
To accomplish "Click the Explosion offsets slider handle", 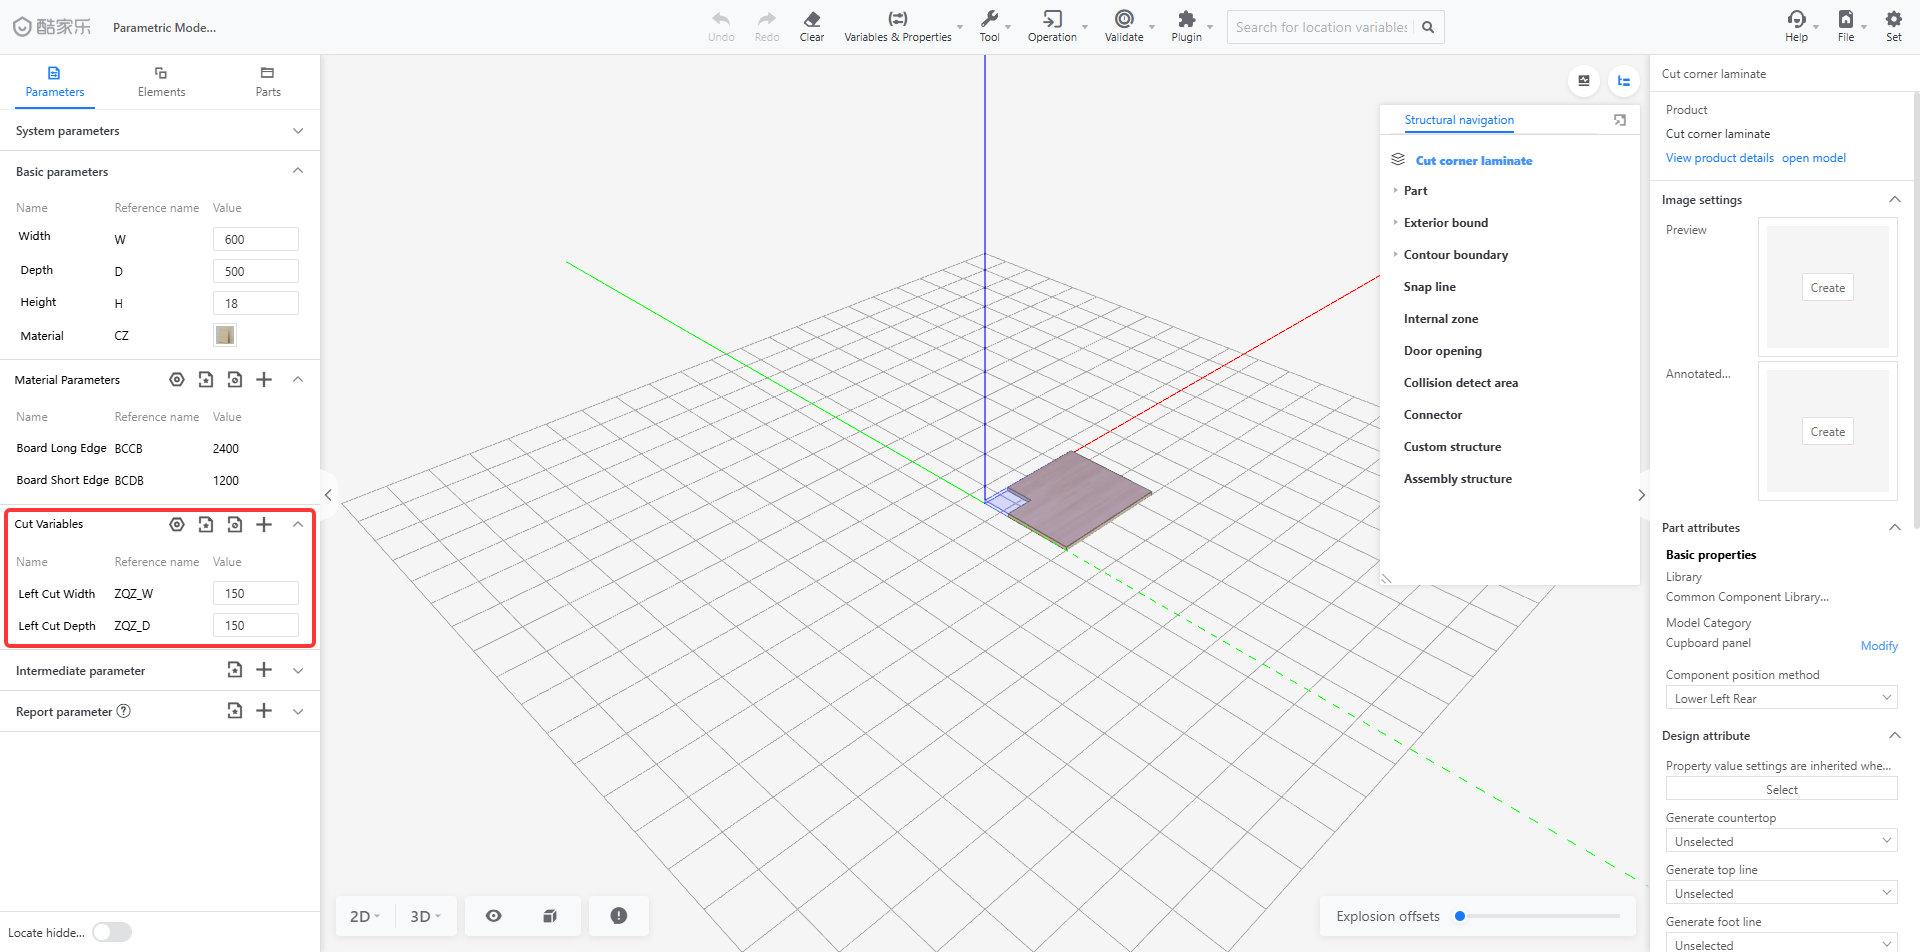I will click(1460, 916).
